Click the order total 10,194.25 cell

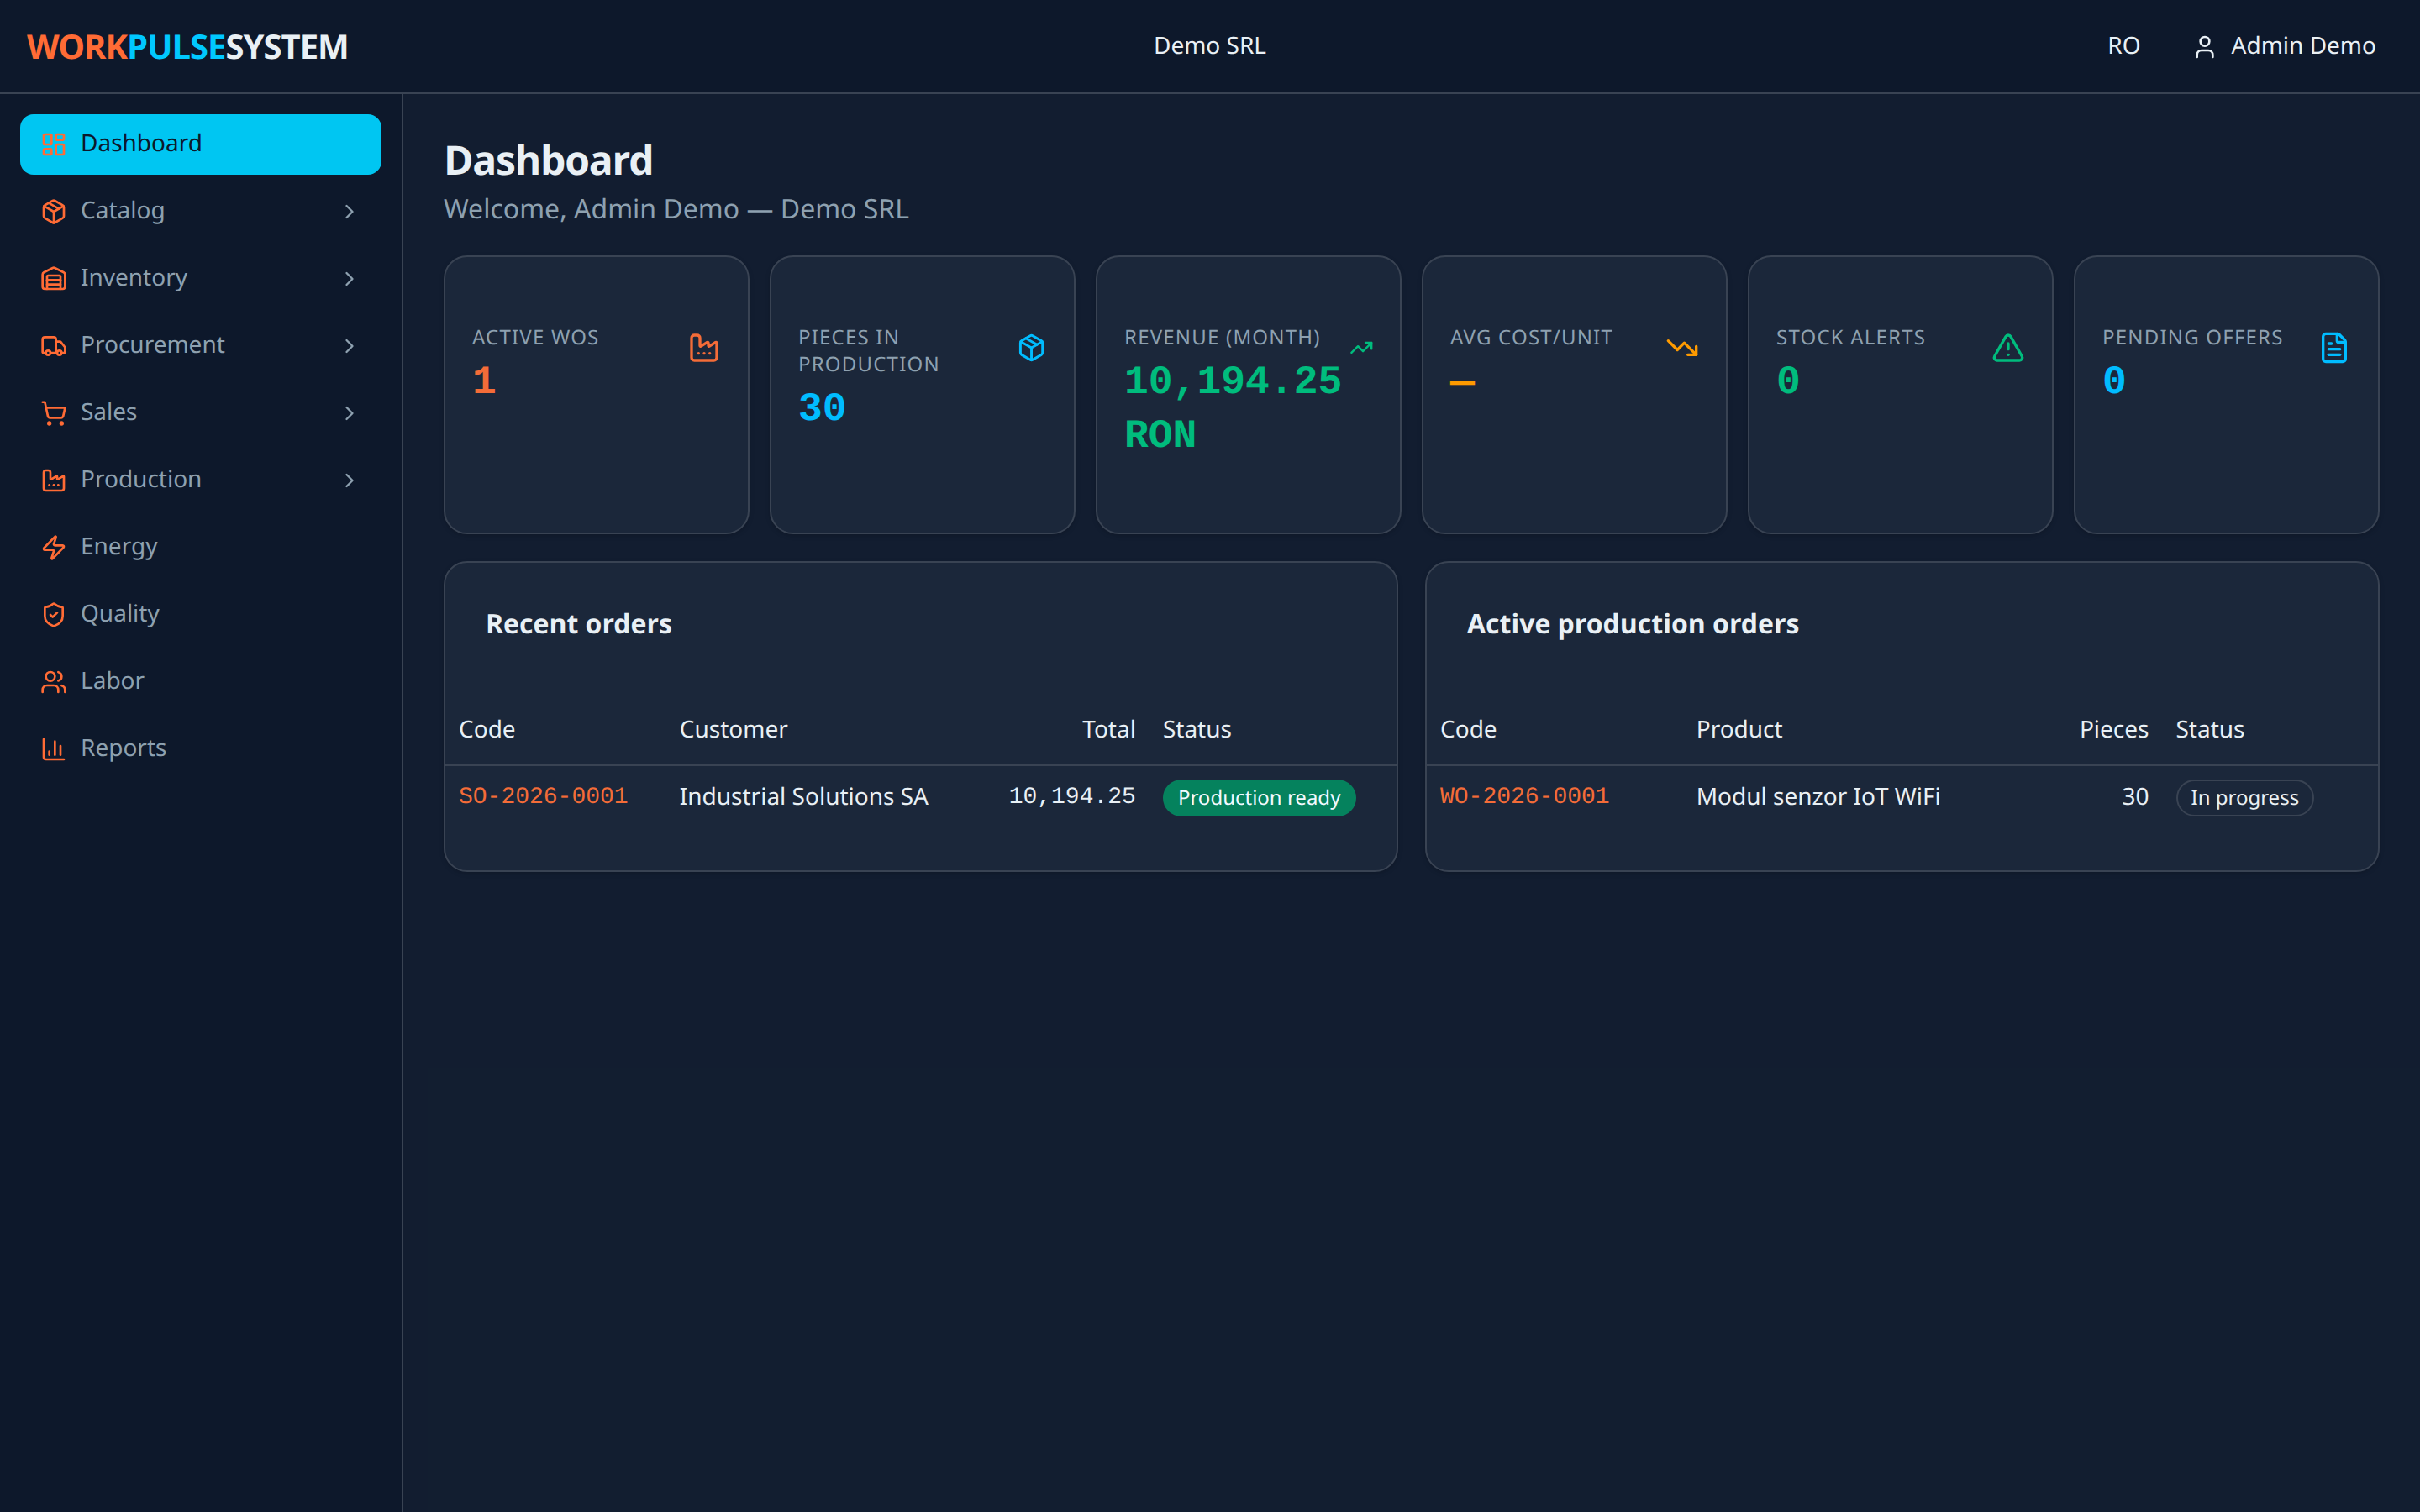tap(1072, 796)
